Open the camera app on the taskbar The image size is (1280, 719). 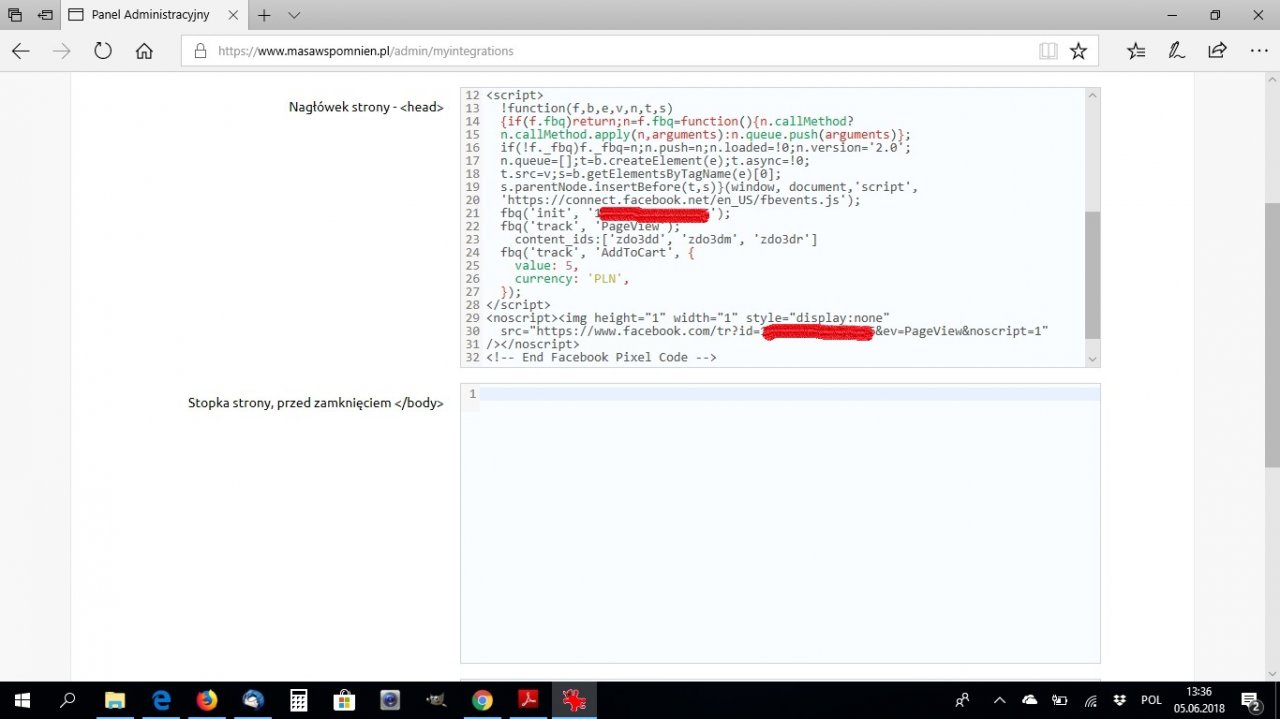390,700
